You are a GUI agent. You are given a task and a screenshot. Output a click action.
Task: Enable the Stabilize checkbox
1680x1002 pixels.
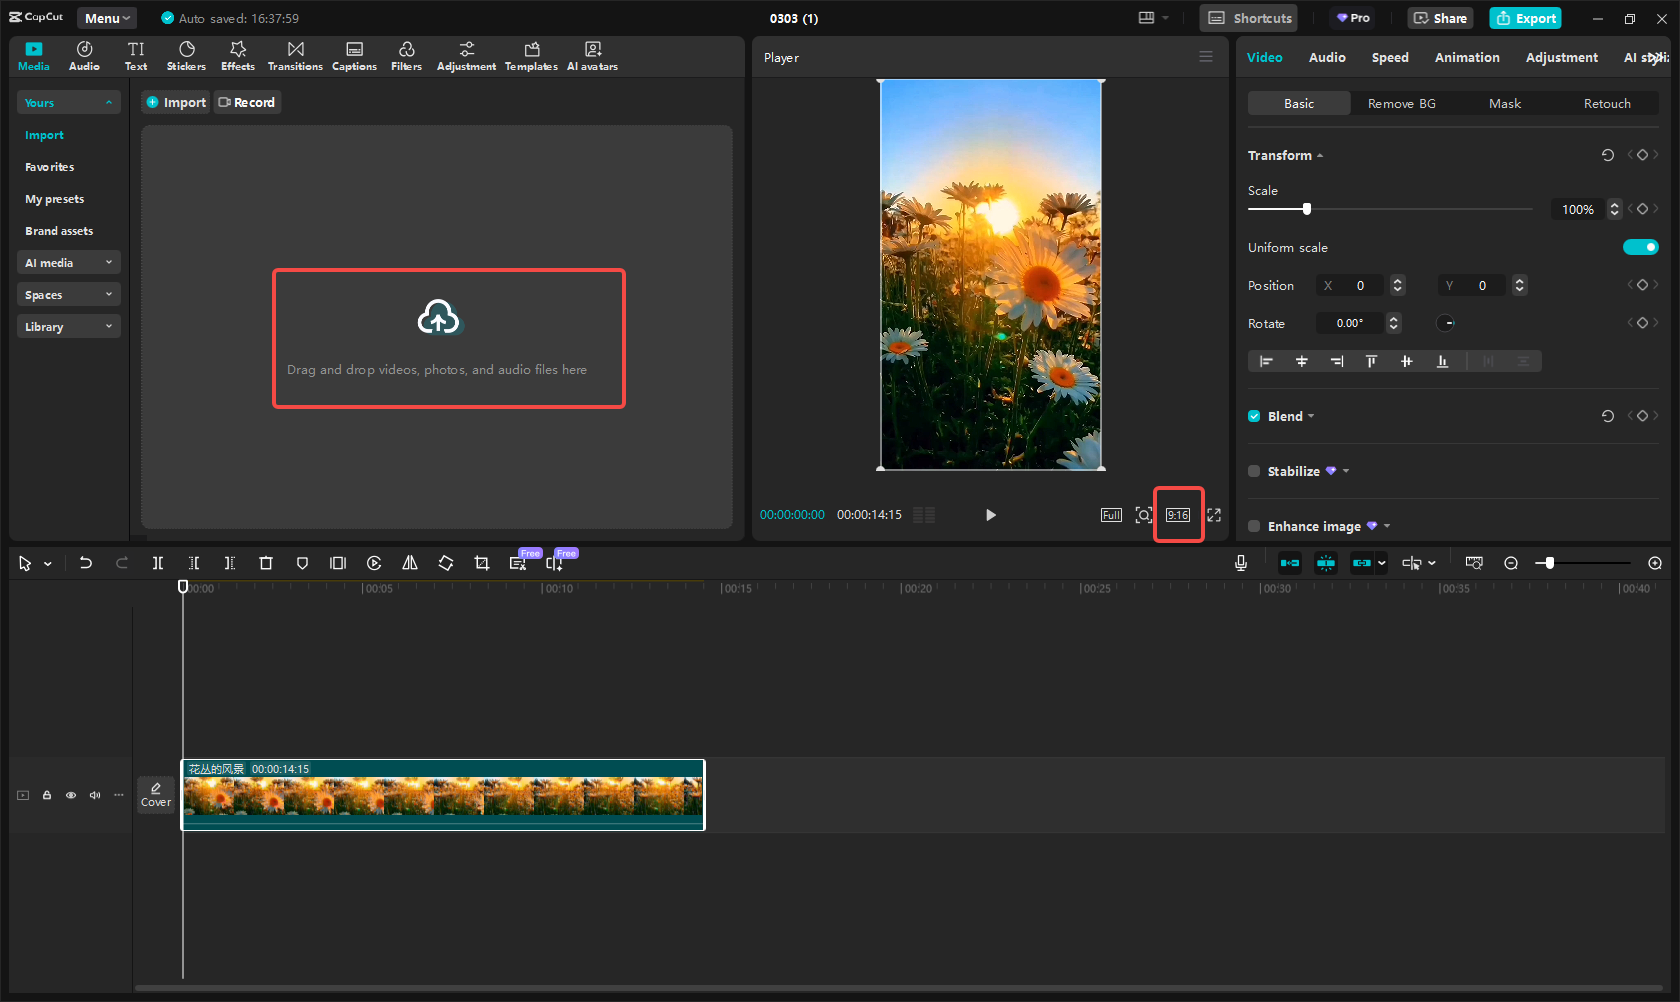1254,471
